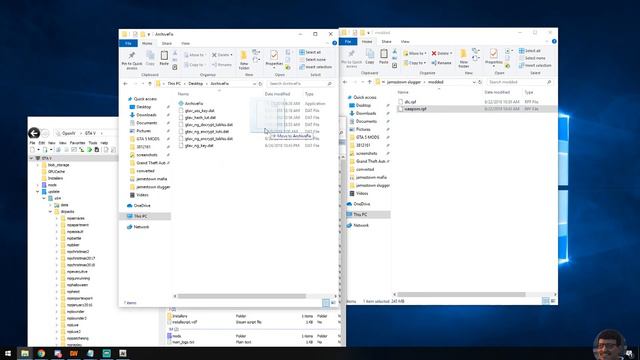Click the Copy icon in modded window

click(x=370, y=56)
